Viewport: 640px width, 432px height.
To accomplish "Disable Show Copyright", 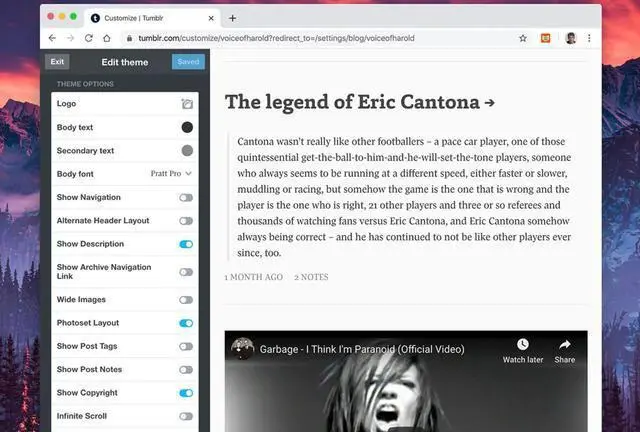I will [186, 393].
